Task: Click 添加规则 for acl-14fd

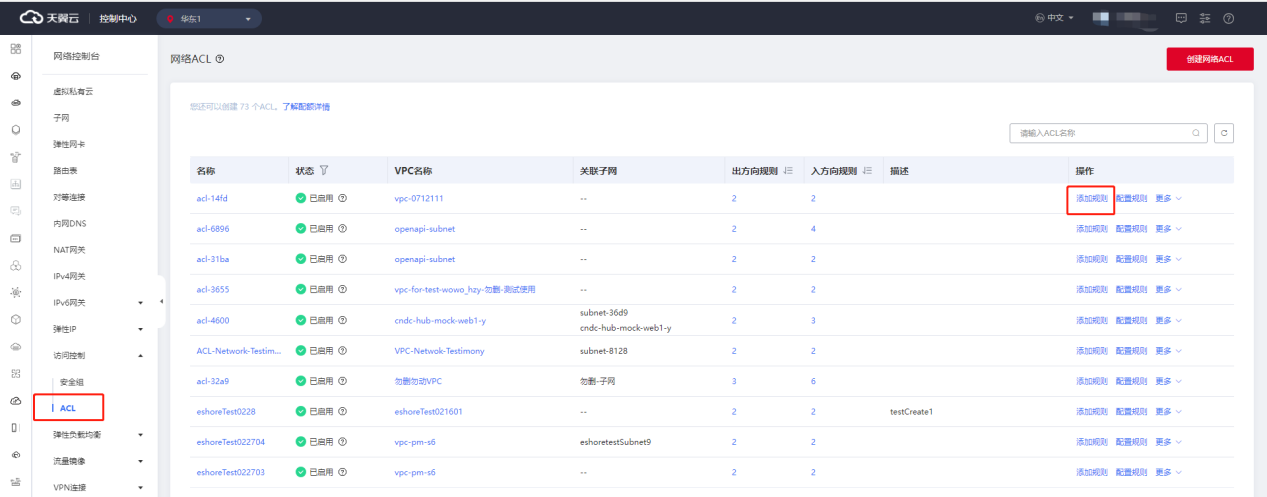Action: (1091, 199)
